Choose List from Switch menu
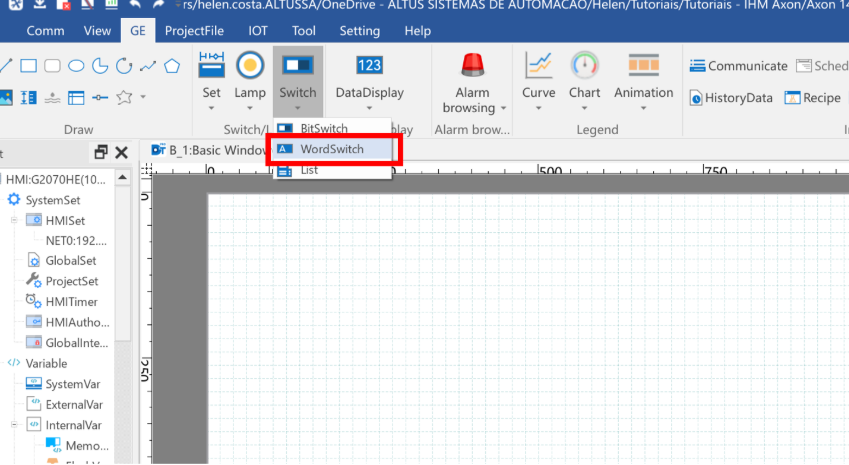Screen dimensions: 849x465 332,170
